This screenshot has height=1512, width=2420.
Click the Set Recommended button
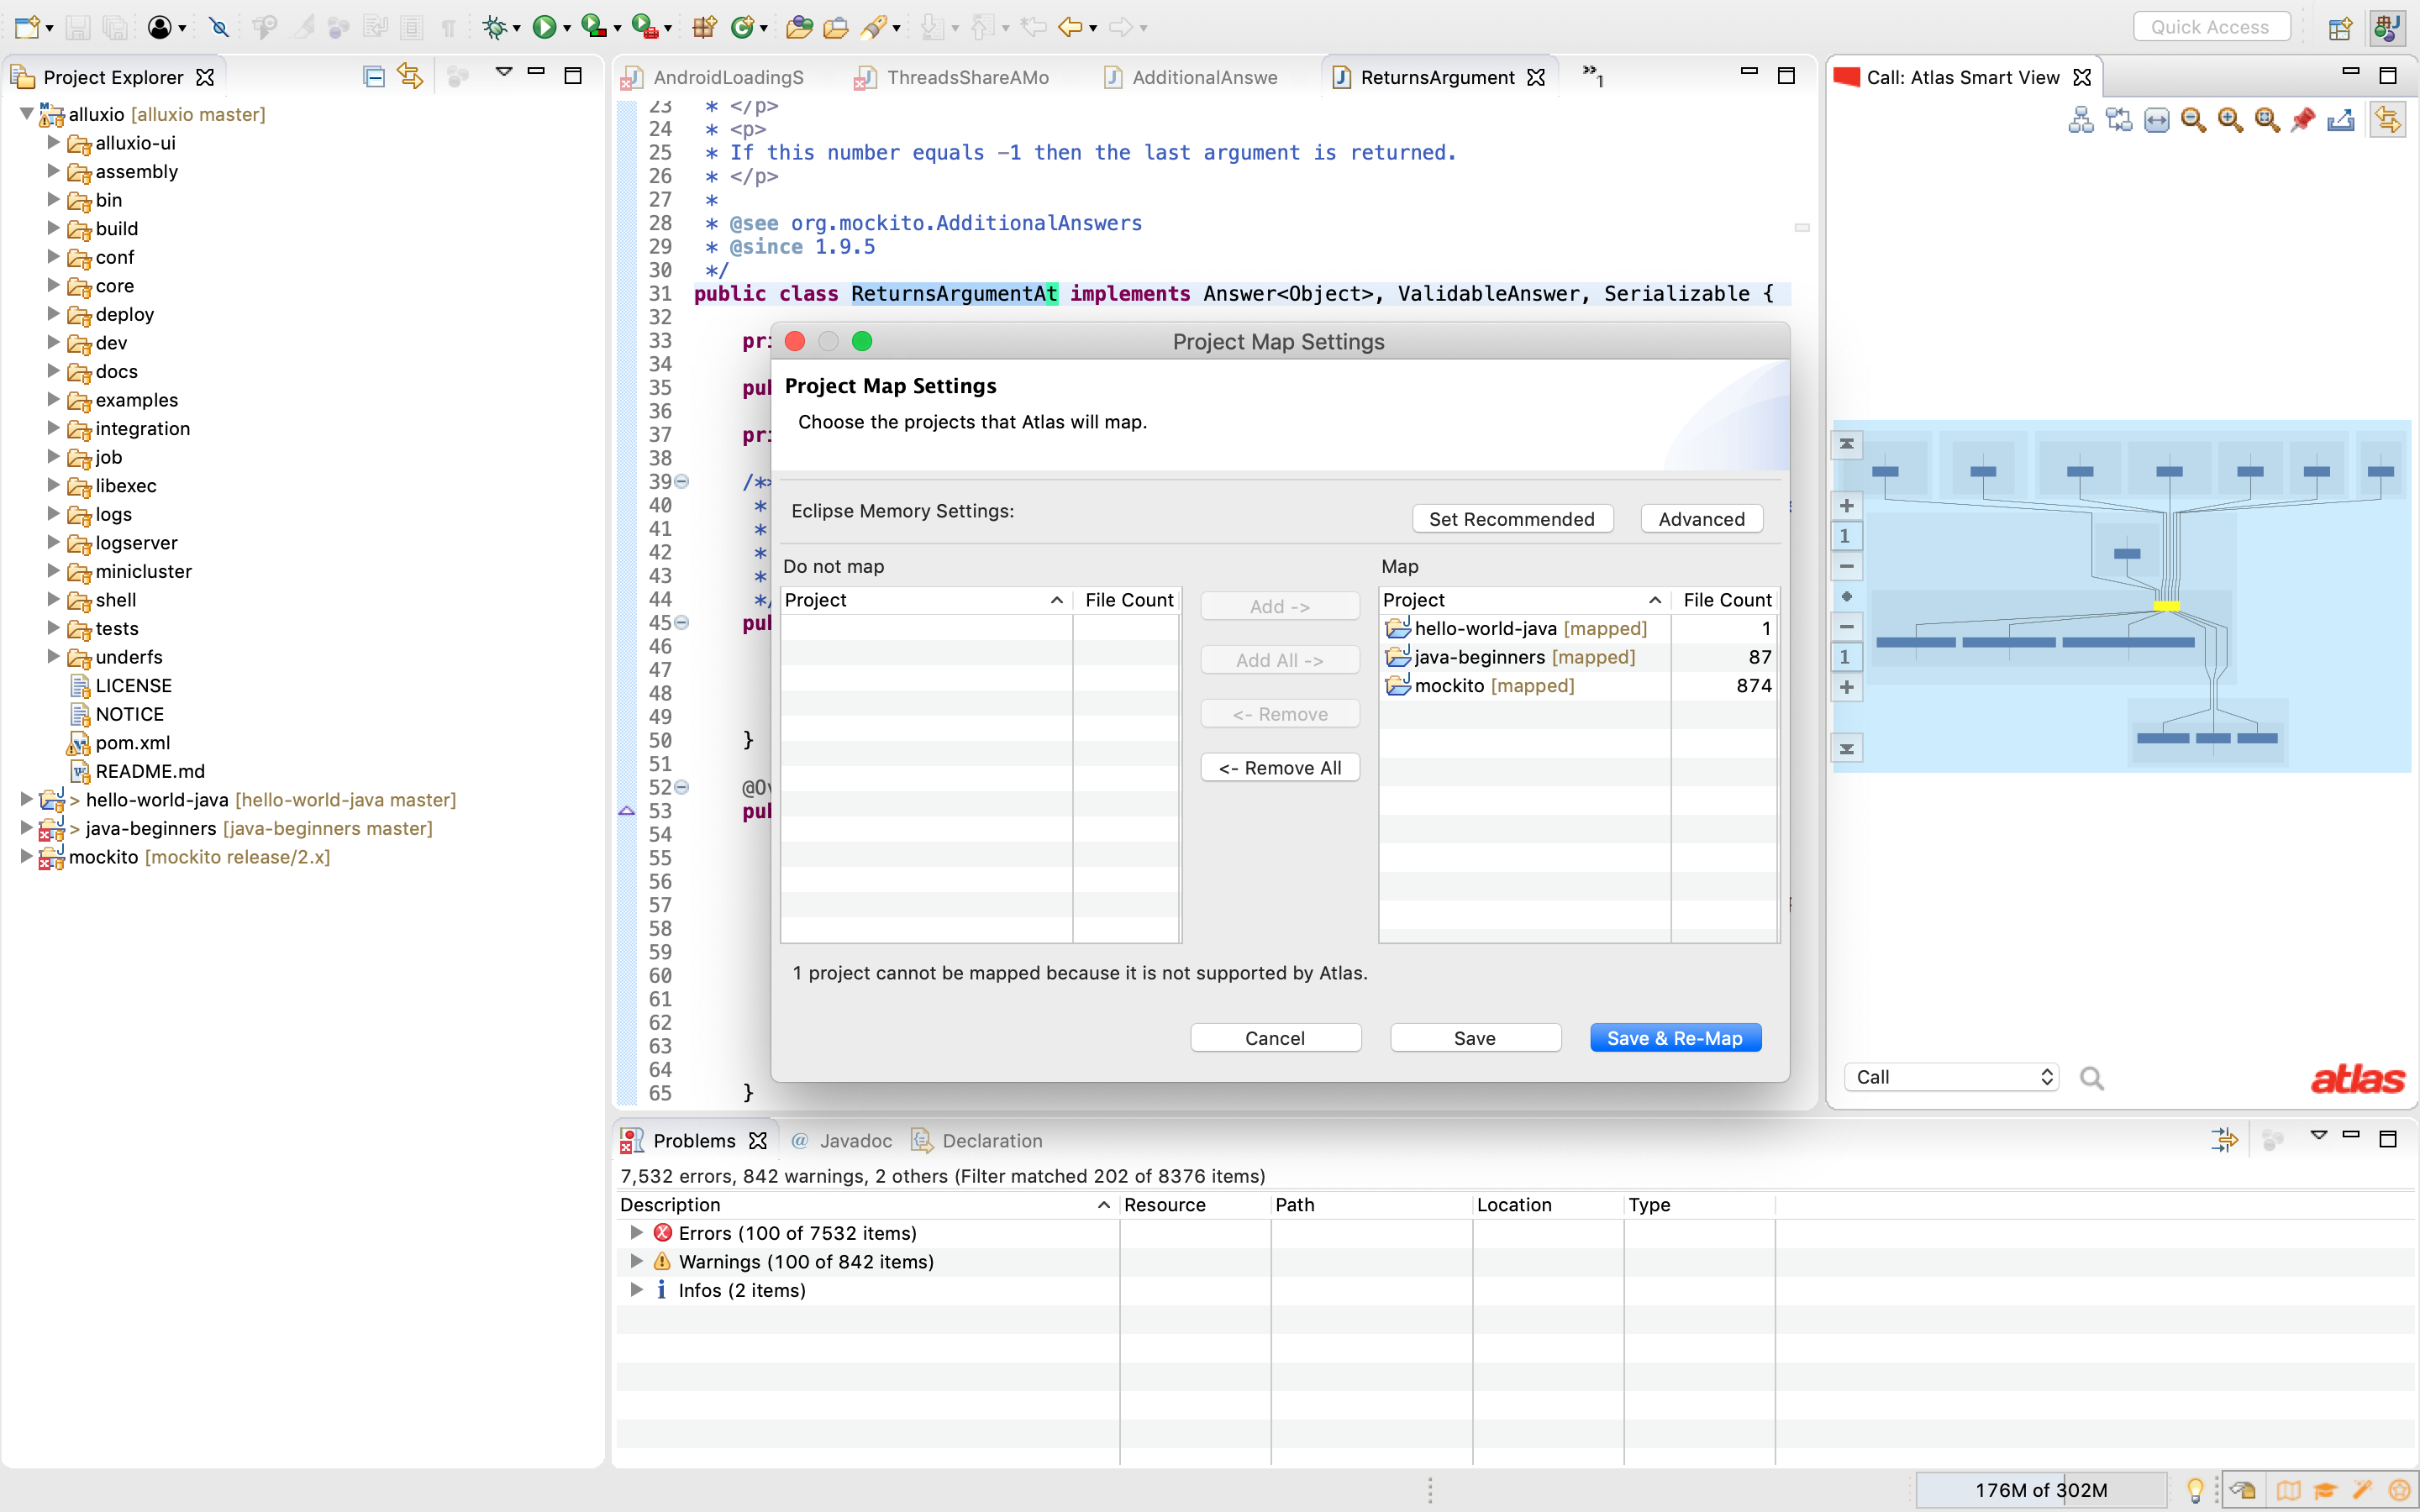click(1512, 519)
